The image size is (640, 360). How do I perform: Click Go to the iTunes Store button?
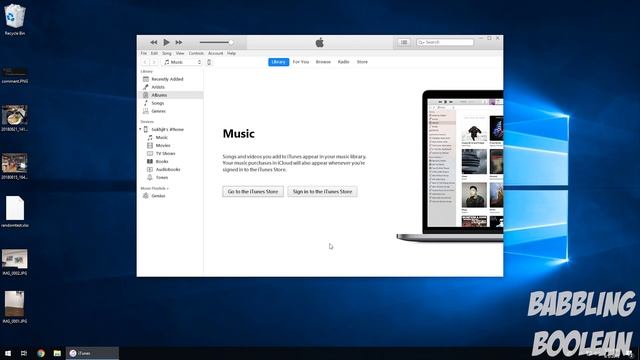253,191
